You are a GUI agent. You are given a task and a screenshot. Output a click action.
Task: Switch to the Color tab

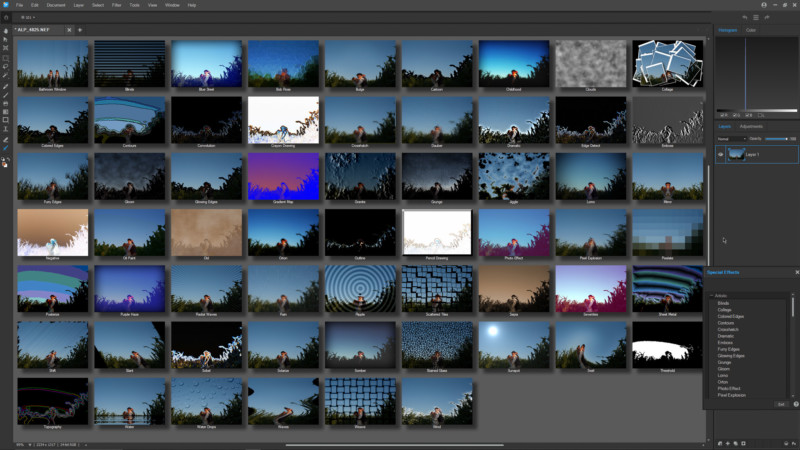(751, 30)
